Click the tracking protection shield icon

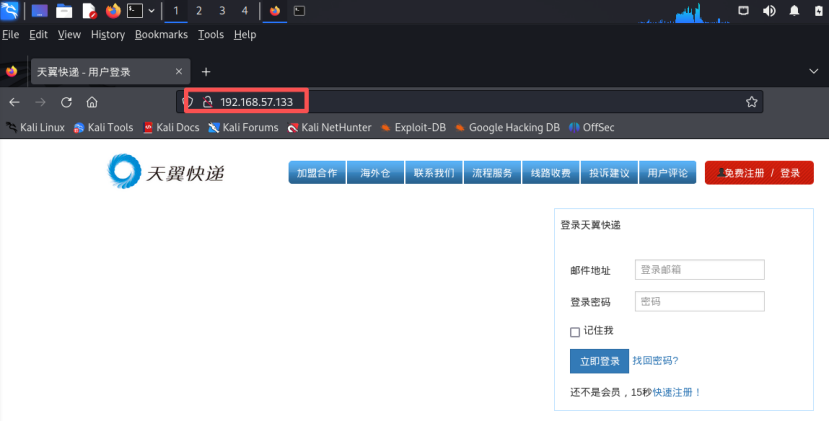(188, 102)
